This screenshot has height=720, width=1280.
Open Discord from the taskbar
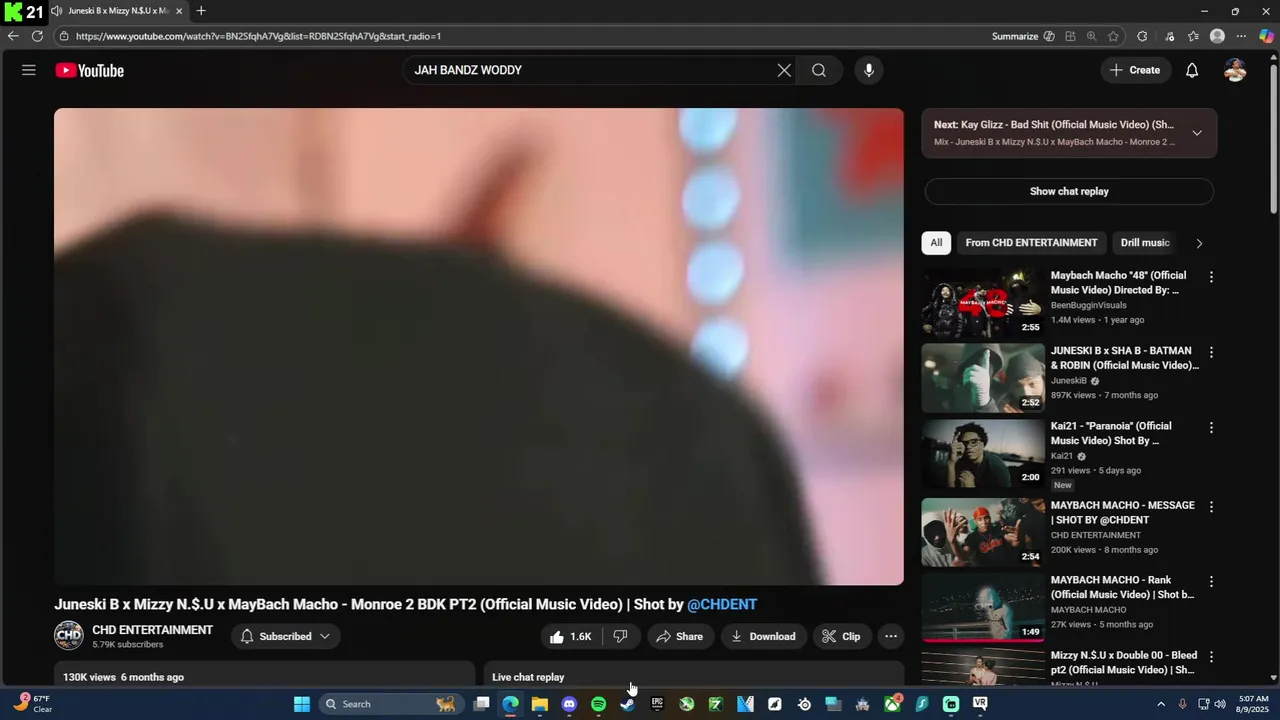pyautogui.click(x=569, y=704)
